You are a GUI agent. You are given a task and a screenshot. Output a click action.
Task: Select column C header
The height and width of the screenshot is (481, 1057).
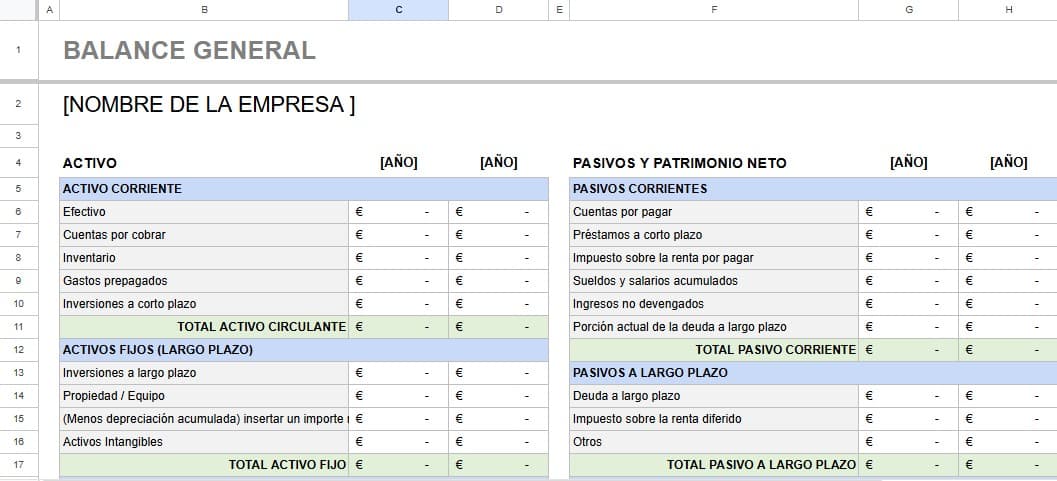[398, 10]
